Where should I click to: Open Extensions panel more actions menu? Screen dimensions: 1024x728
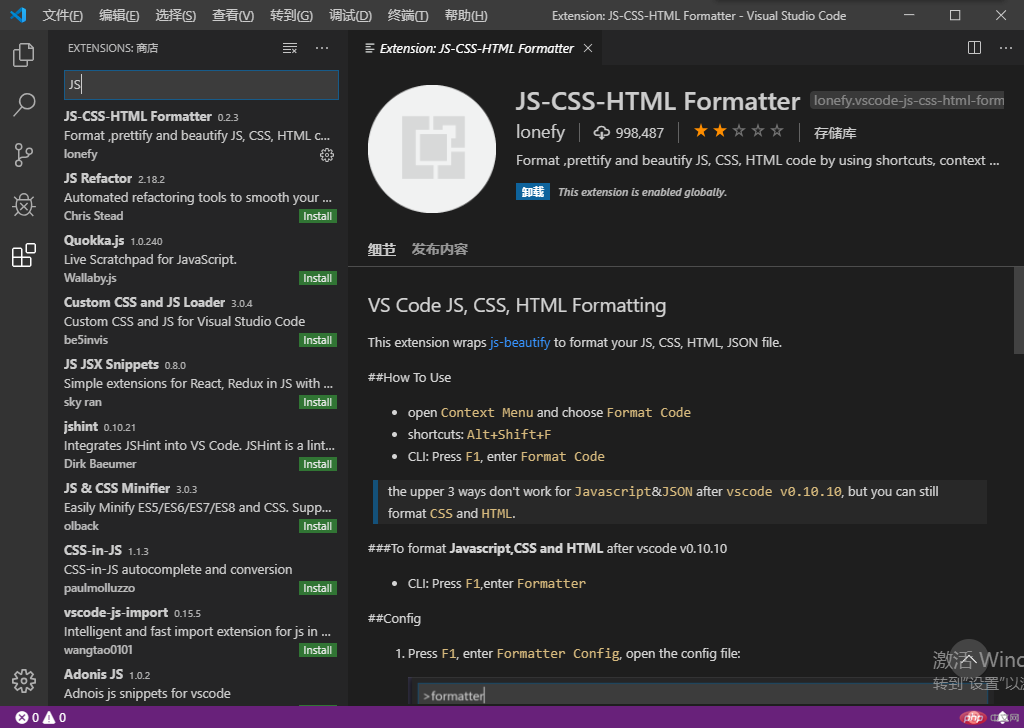click(322, 48)
